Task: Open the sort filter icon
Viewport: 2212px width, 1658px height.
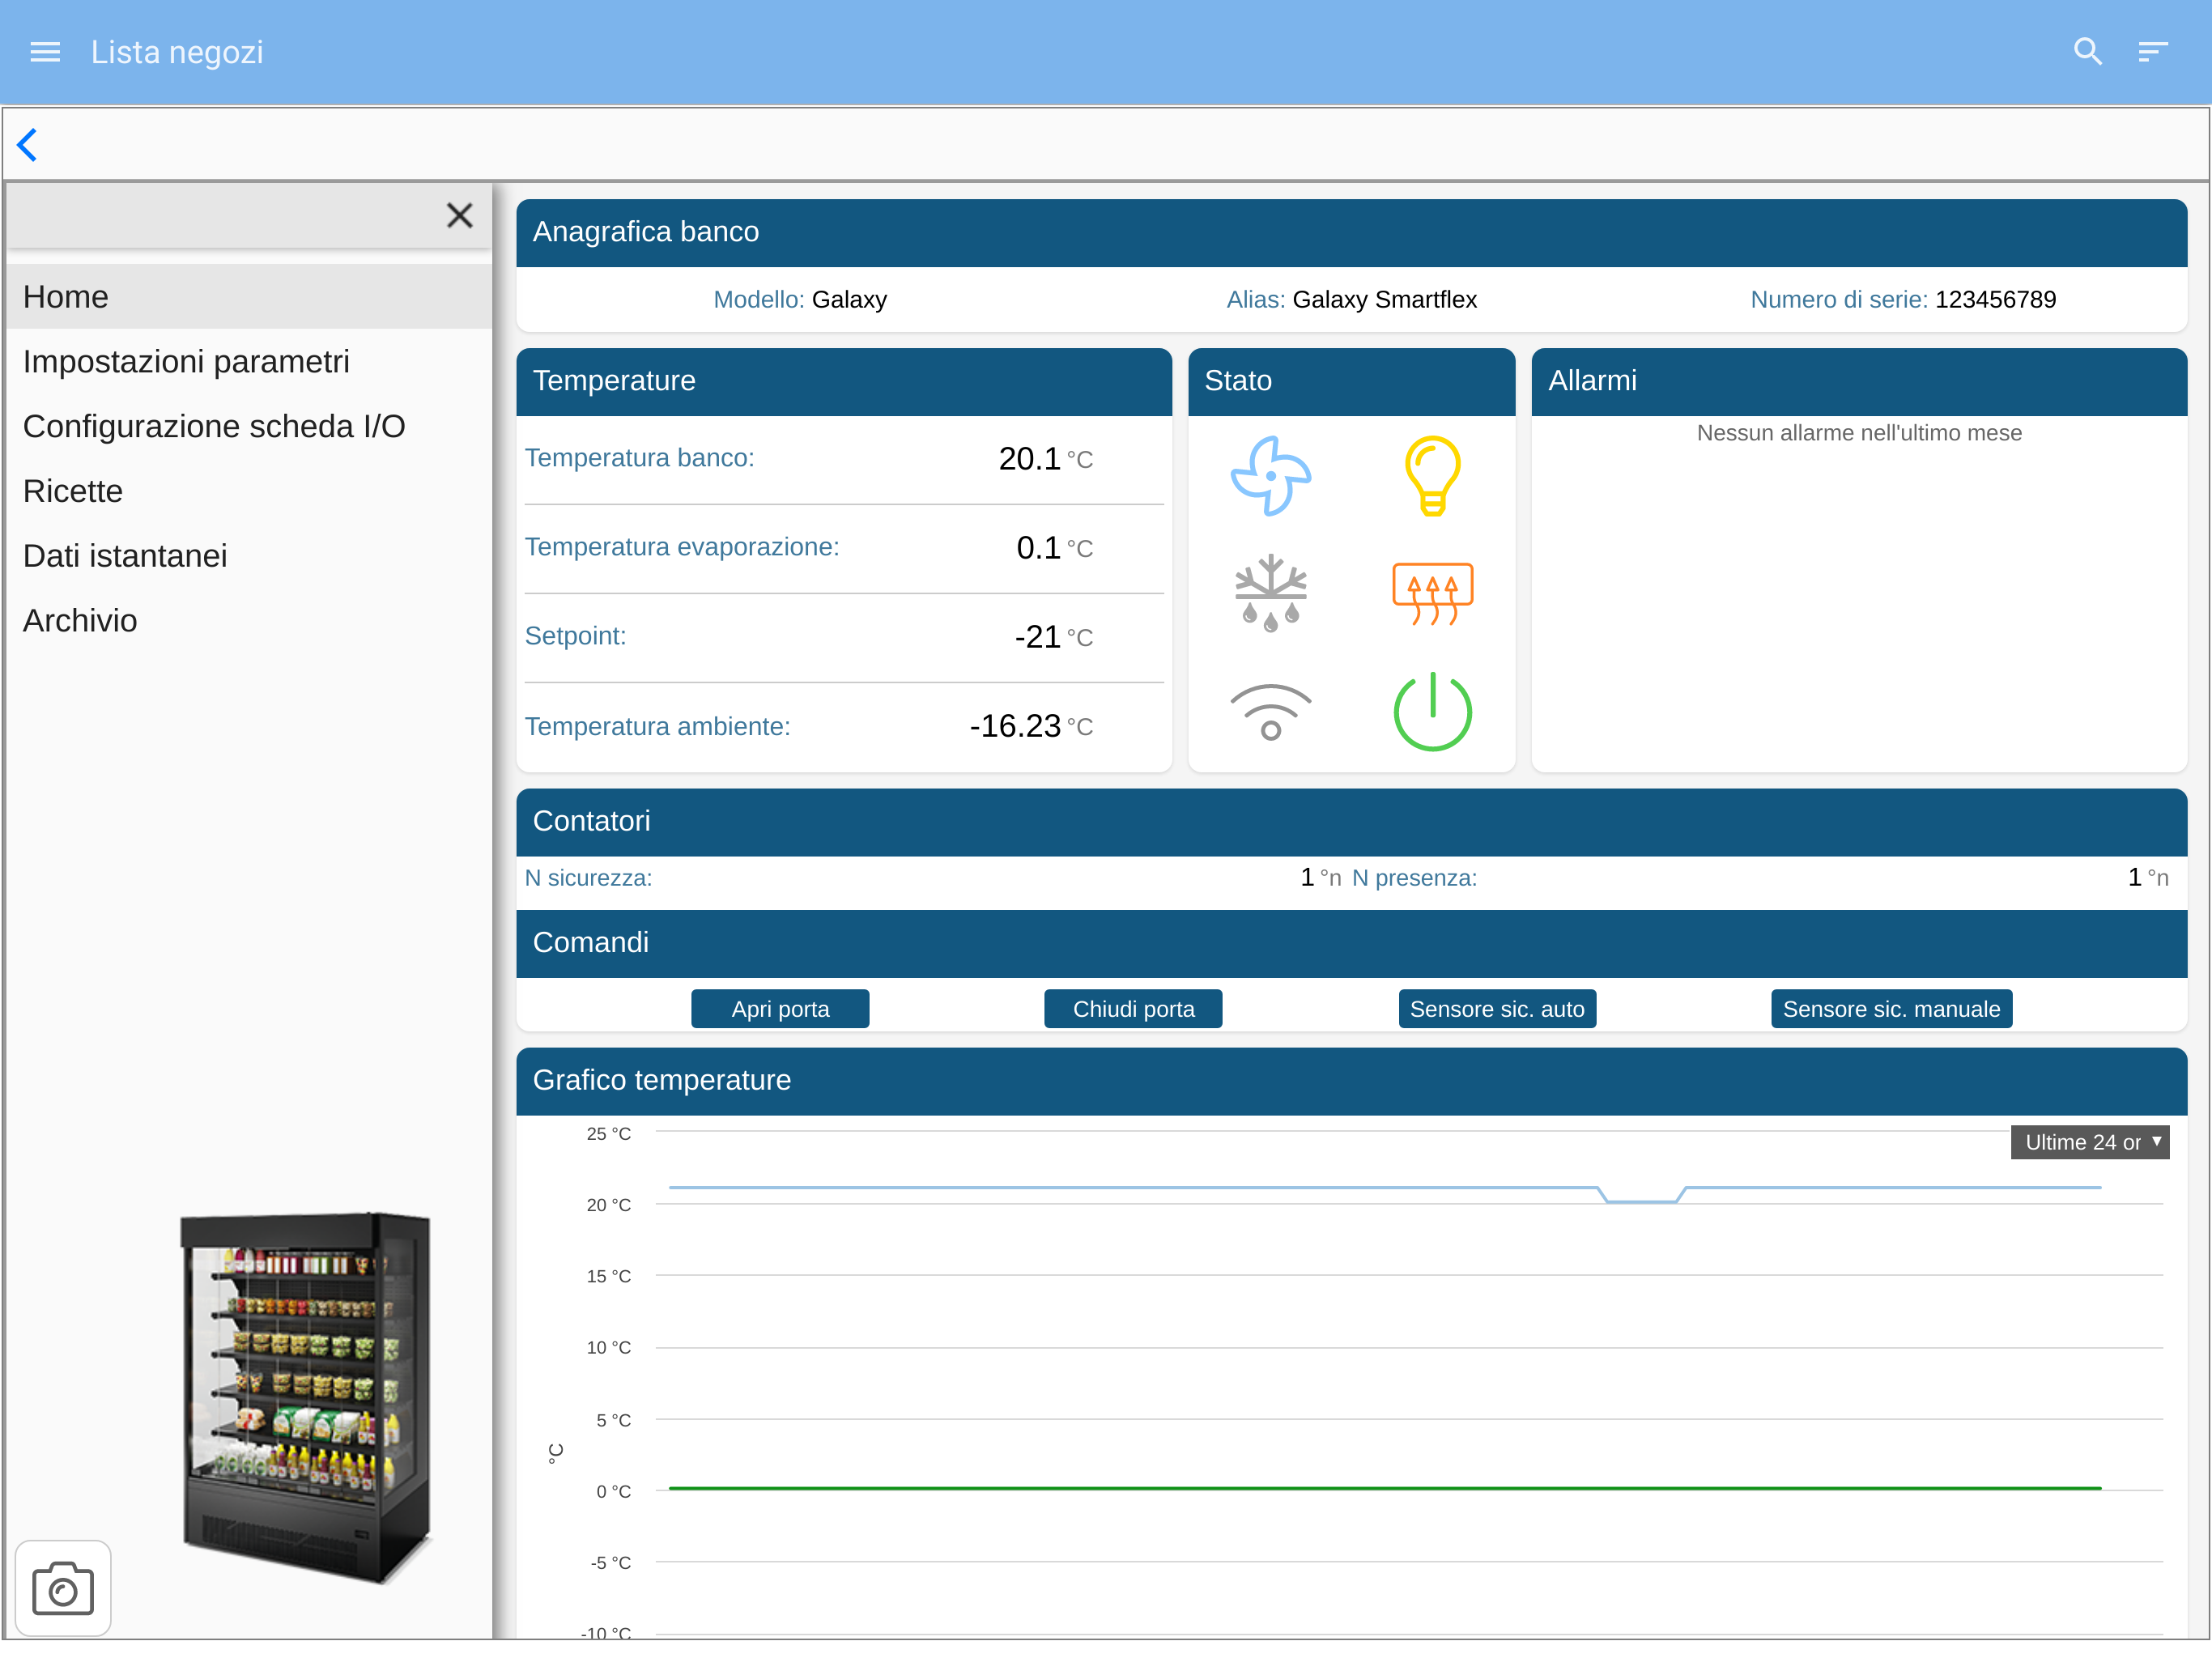Action: tap(2152, 52)
